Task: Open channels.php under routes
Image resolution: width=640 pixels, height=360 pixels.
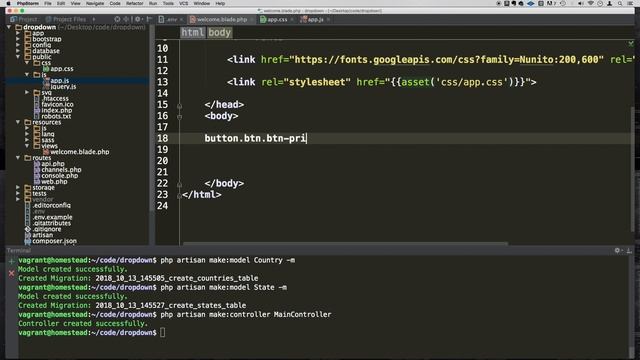Action: tap(58, 170)
